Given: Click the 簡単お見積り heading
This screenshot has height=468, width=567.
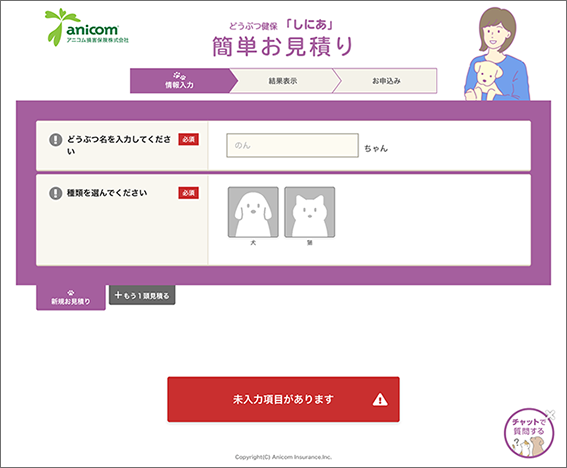Looking at the screenshot, I should pyautogui.click(x=282, y=47).
